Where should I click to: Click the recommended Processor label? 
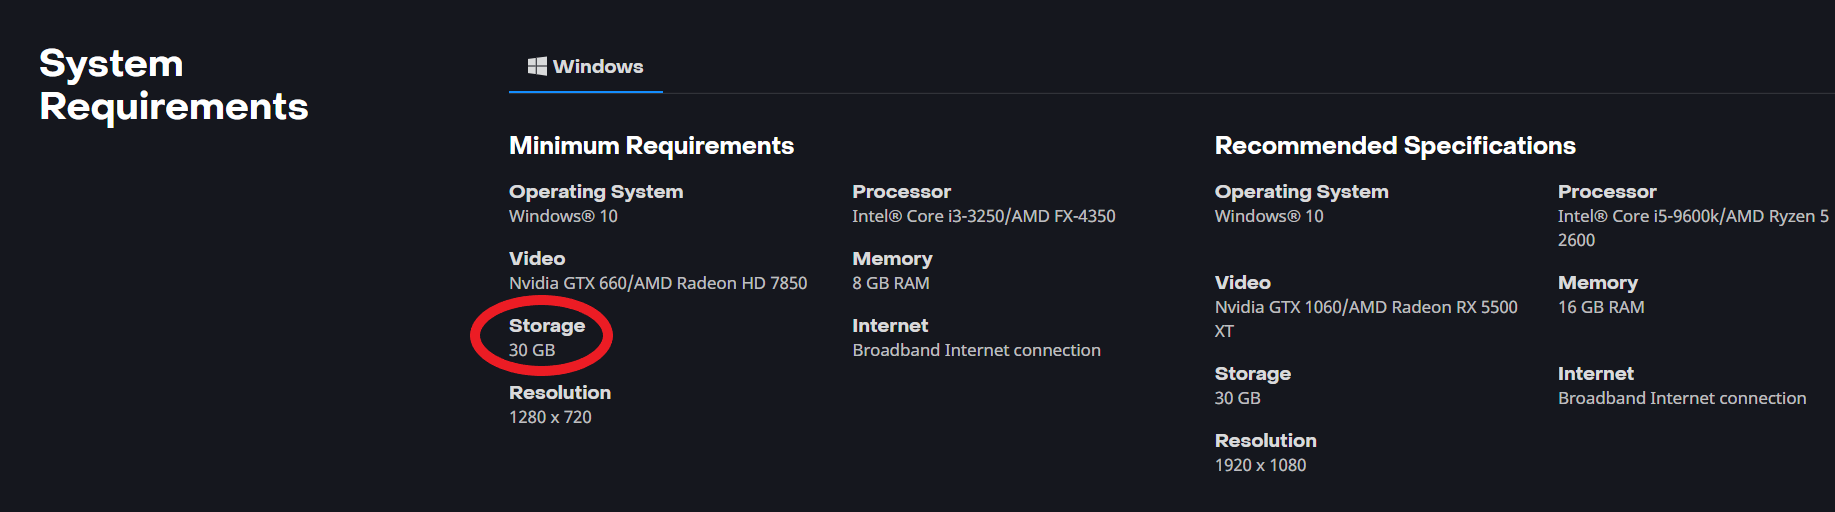pyautogui.click(x=1606, y=192)
